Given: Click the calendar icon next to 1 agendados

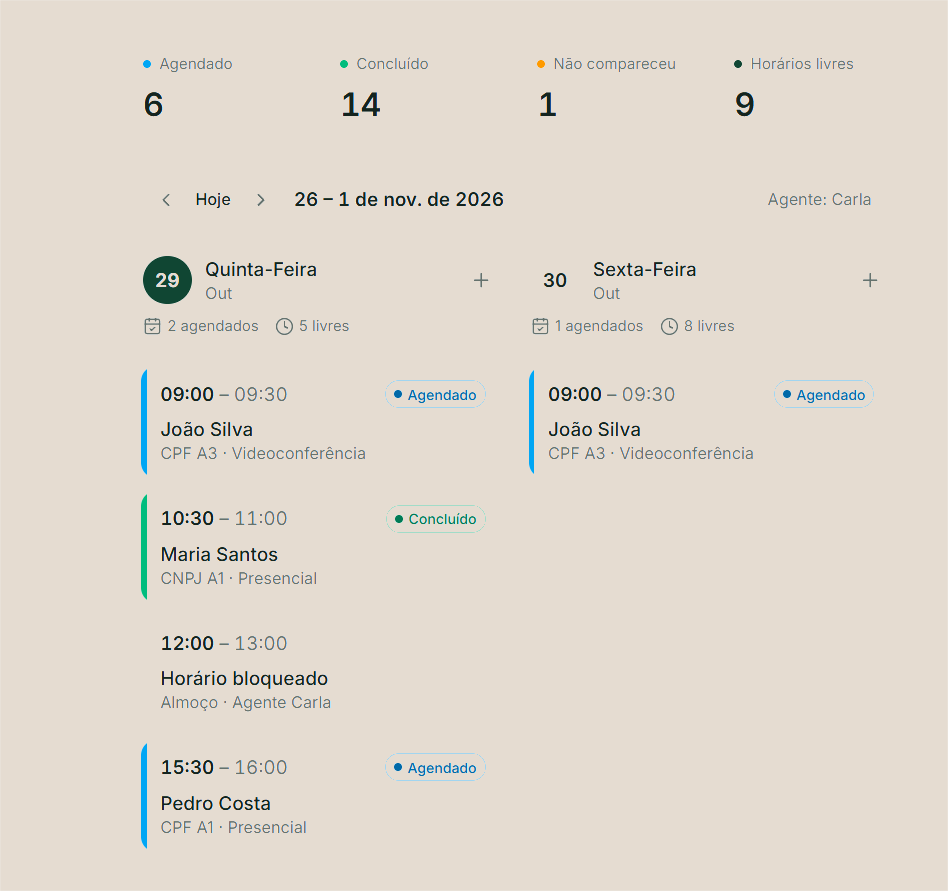Looking at the screenshot, I should click(540, 326).
